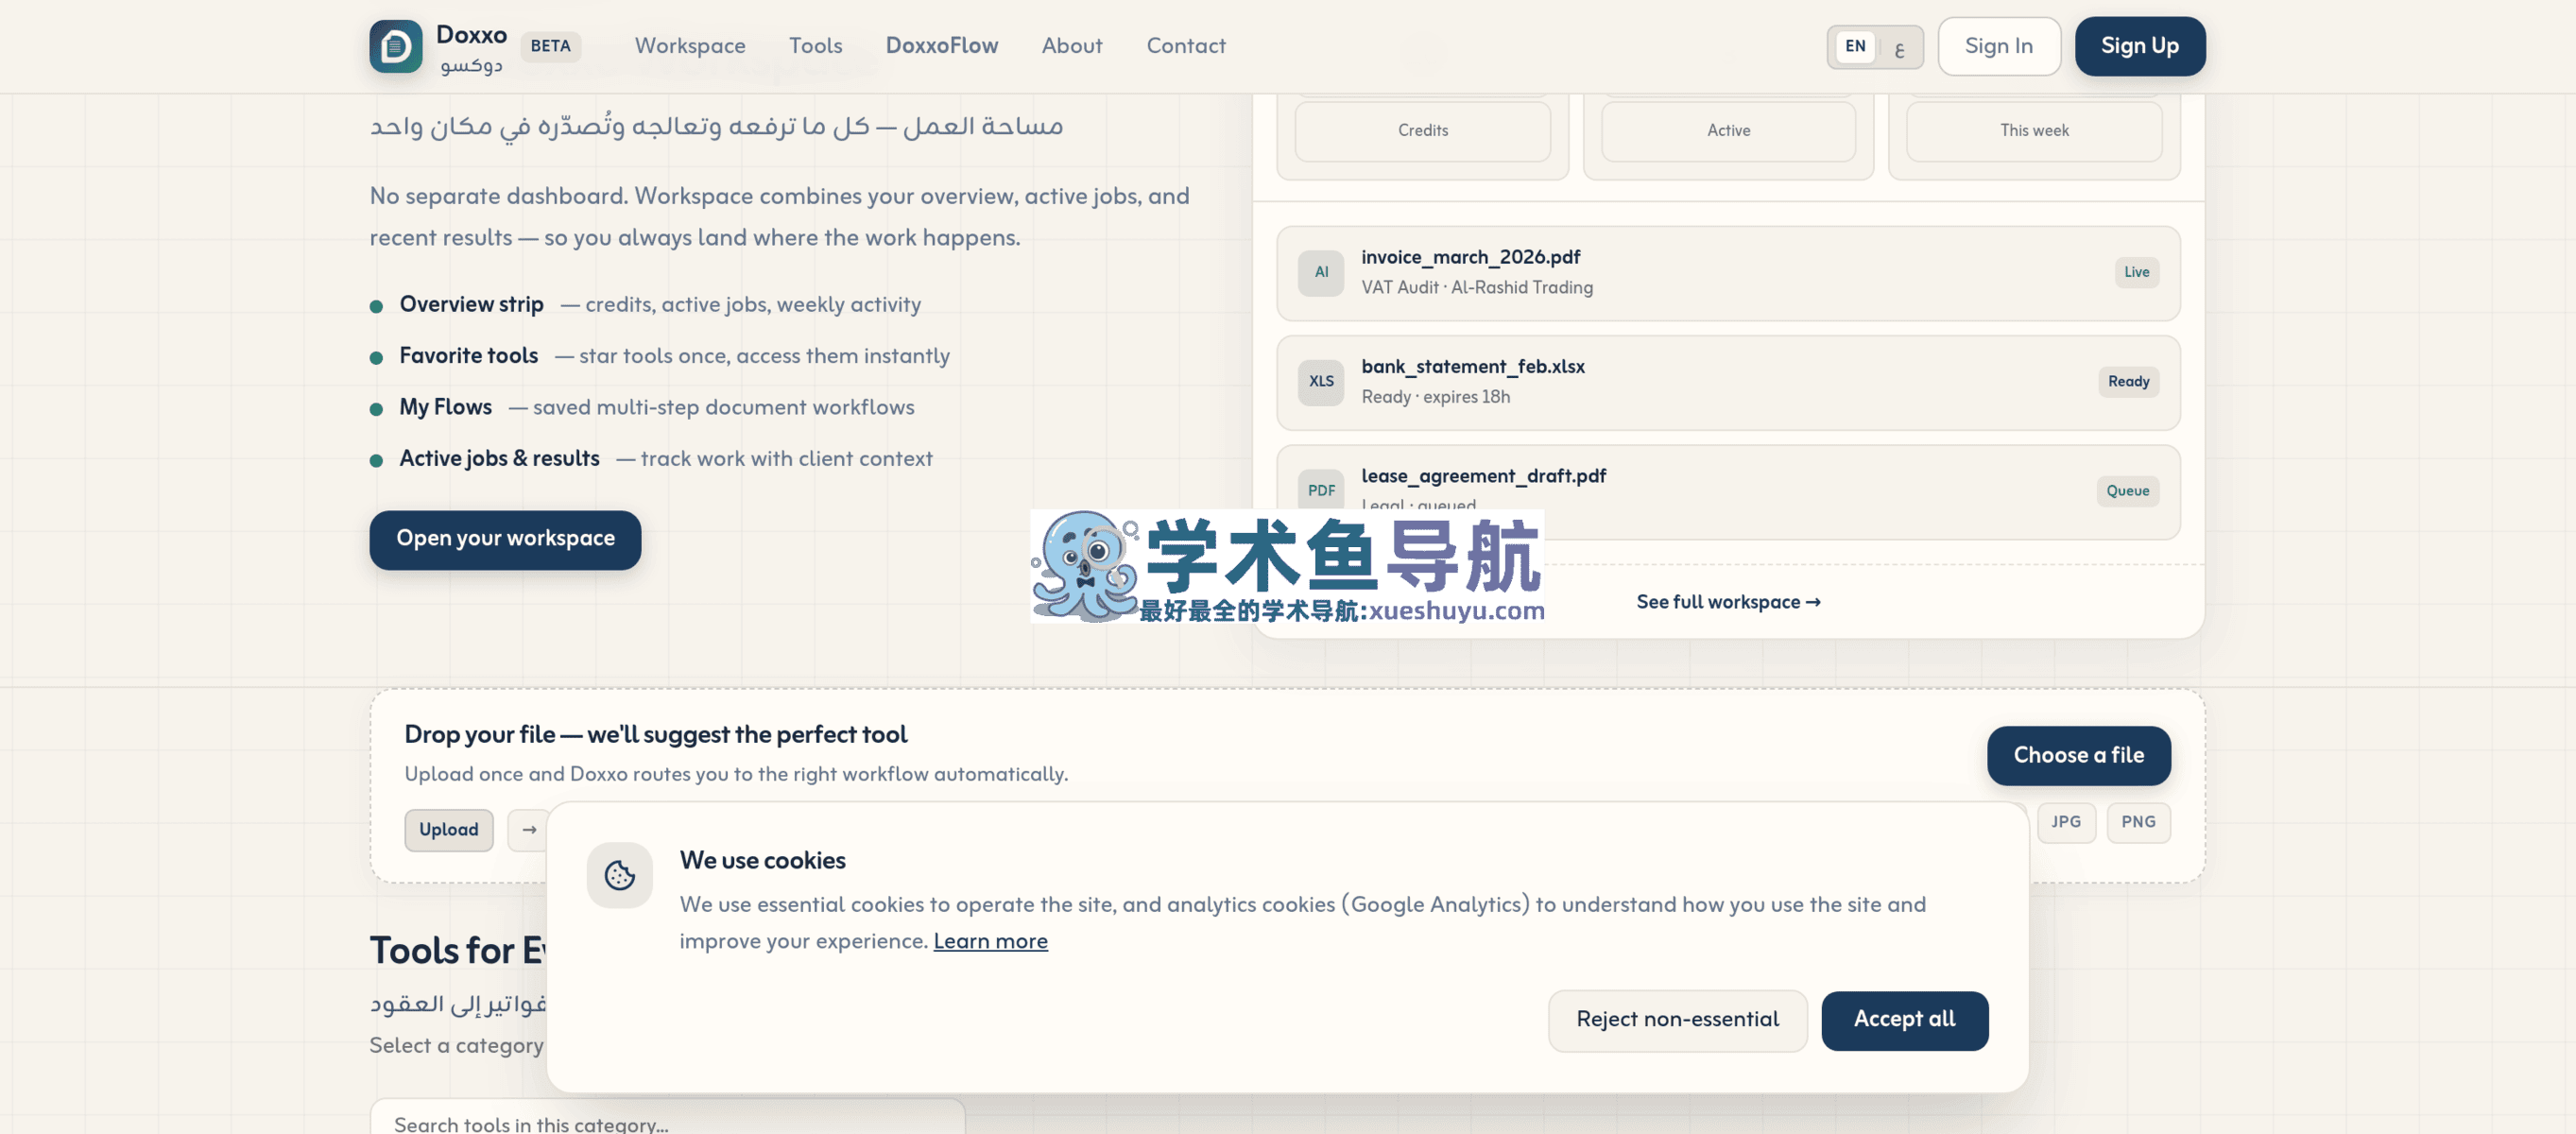Click the My Flows feature text
Viewport: 2576px width, 1134px height.
[x=445, y=408]
